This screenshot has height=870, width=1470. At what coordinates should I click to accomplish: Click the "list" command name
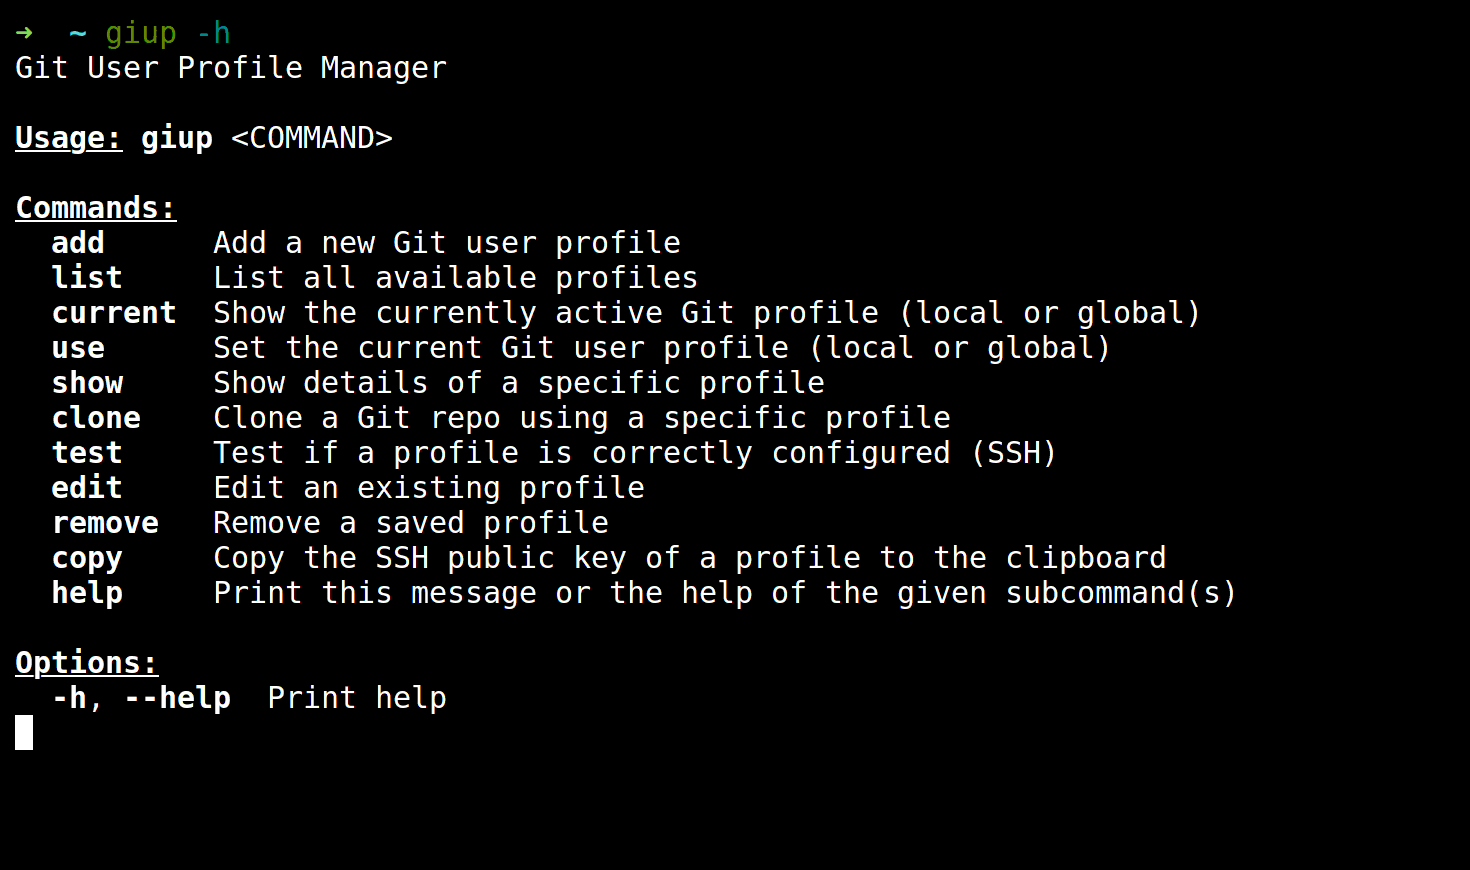(87, 278)
